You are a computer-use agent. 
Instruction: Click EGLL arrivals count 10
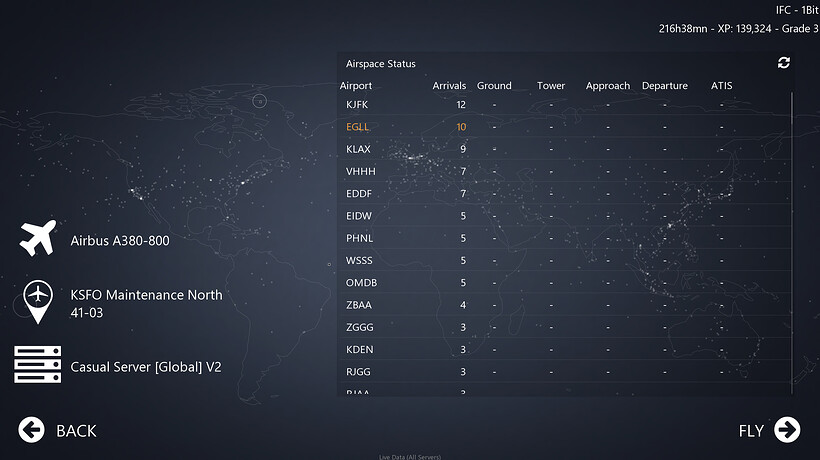click(461, 126)
